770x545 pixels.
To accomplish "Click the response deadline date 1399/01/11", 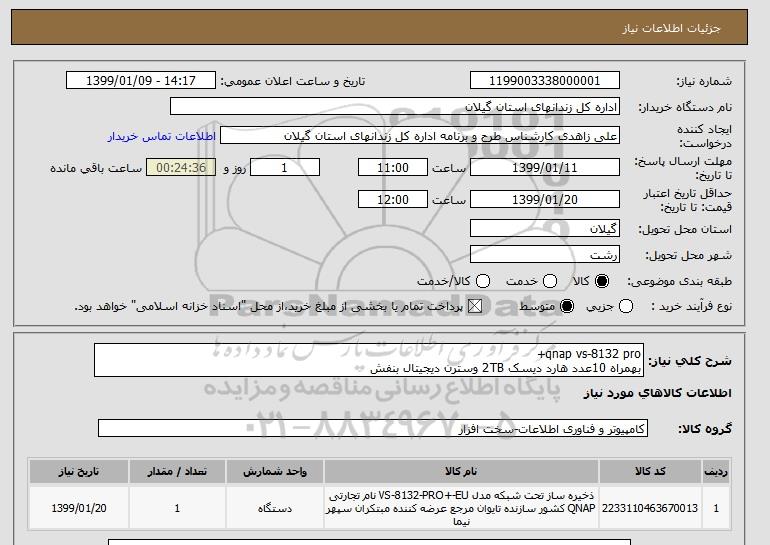I will tap(545, 167).
